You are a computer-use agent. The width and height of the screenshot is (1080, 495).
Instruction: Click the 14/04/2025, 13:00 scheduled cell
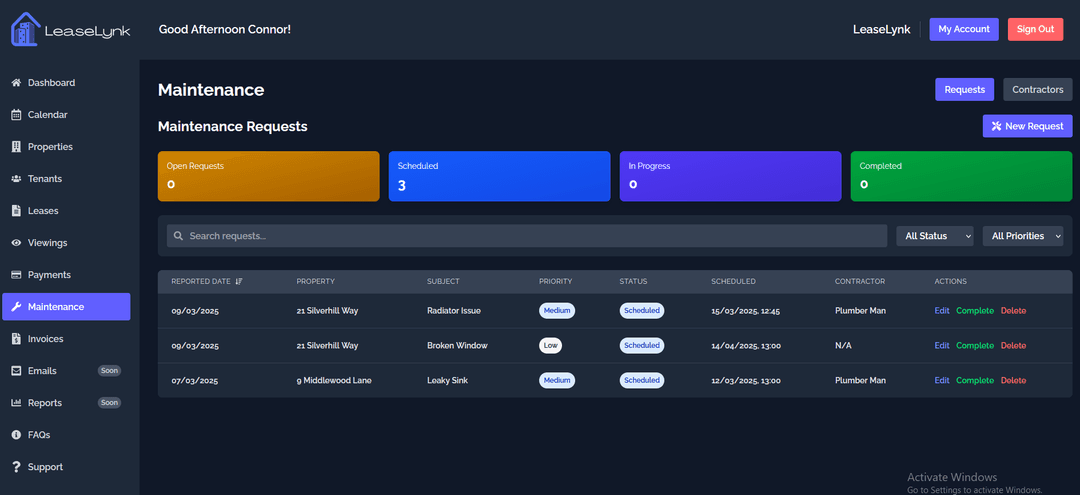746,346
